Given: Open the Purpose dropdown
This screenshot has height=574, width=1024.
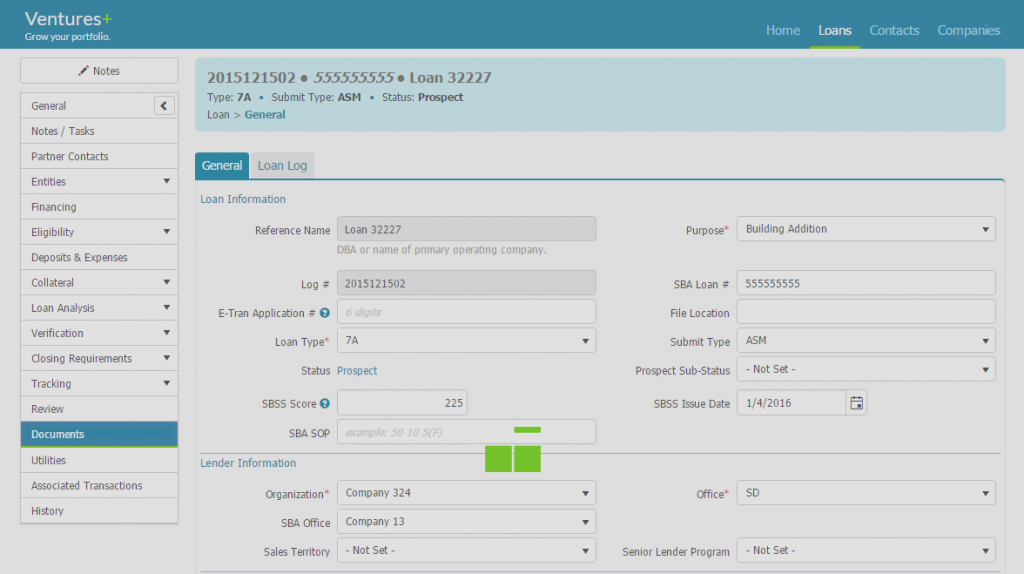Looking at the screenshot, I should point(866,229).
